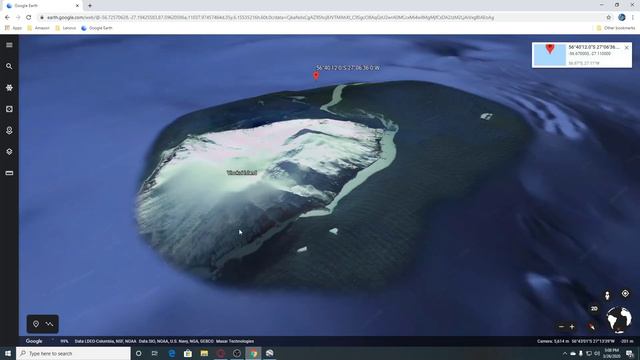Click the browser address bar URL
Viewport: 640px width, 360px height.
270,18
